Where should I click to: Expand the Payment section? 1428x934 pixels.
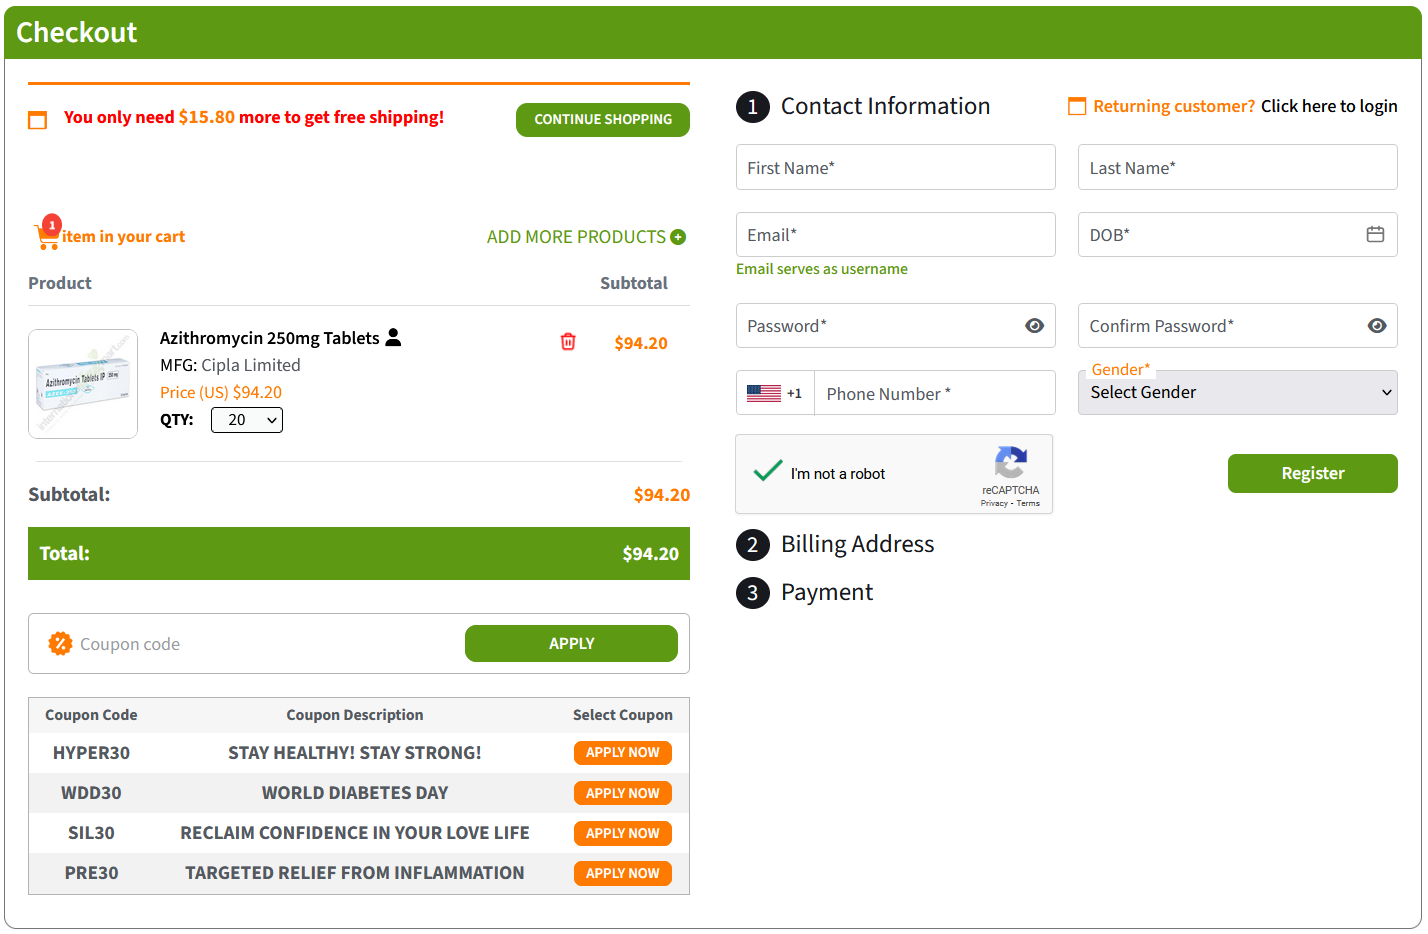point(826,592)
